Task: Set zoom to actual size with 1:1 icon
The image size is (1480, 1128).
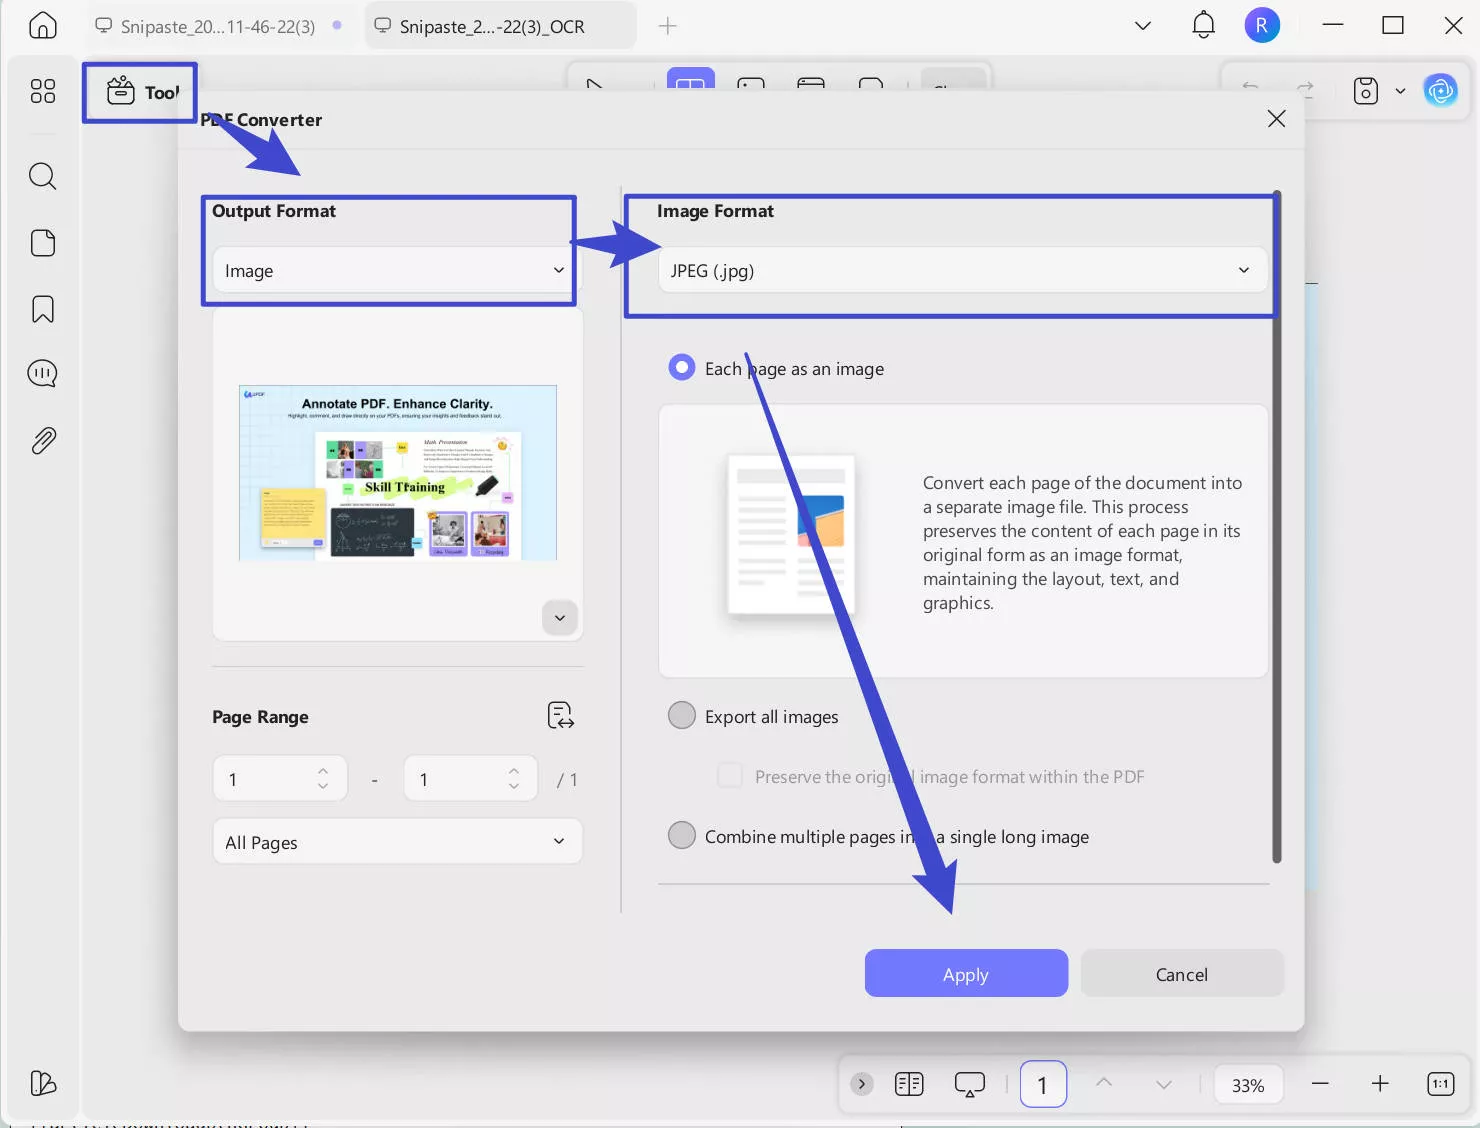Action: 1439,1083
